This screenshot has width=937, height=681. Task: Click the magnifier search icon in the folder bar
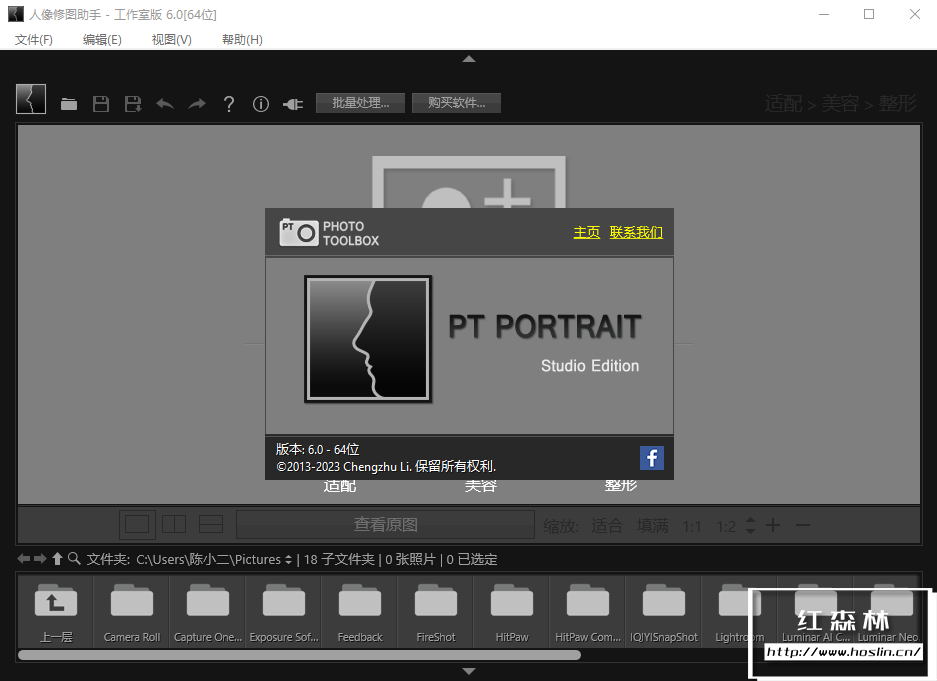[x=74, y=559]
